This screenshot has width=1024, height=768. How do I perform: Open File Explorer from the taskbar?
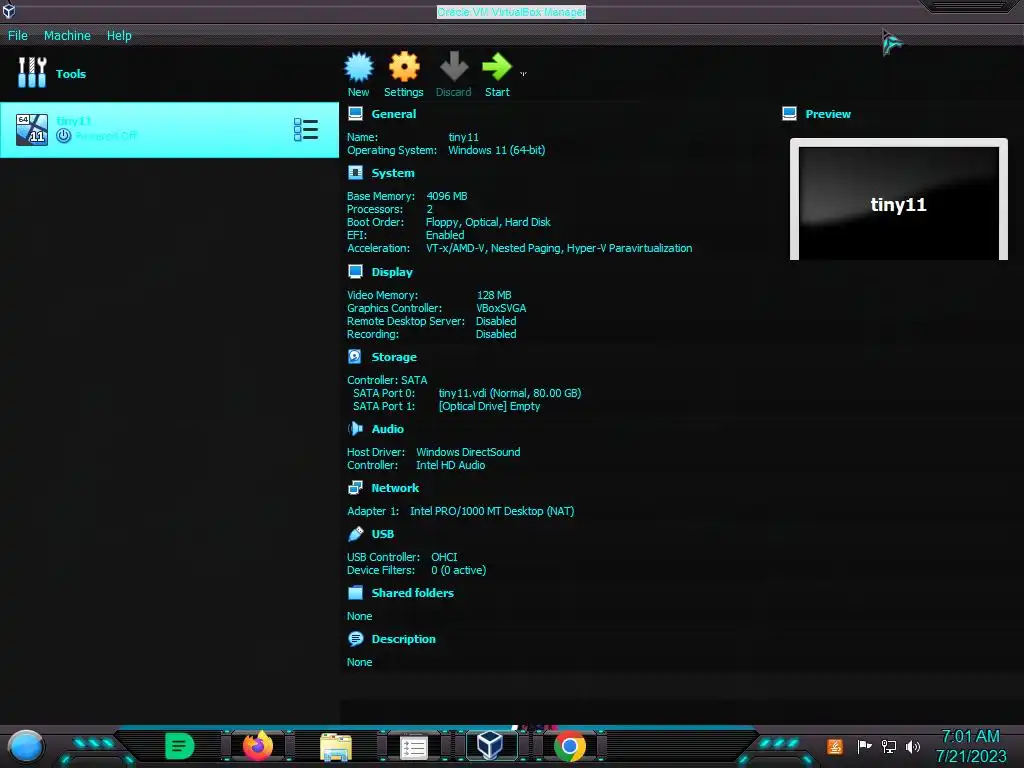pyautogui.click(x=336, y=746)
